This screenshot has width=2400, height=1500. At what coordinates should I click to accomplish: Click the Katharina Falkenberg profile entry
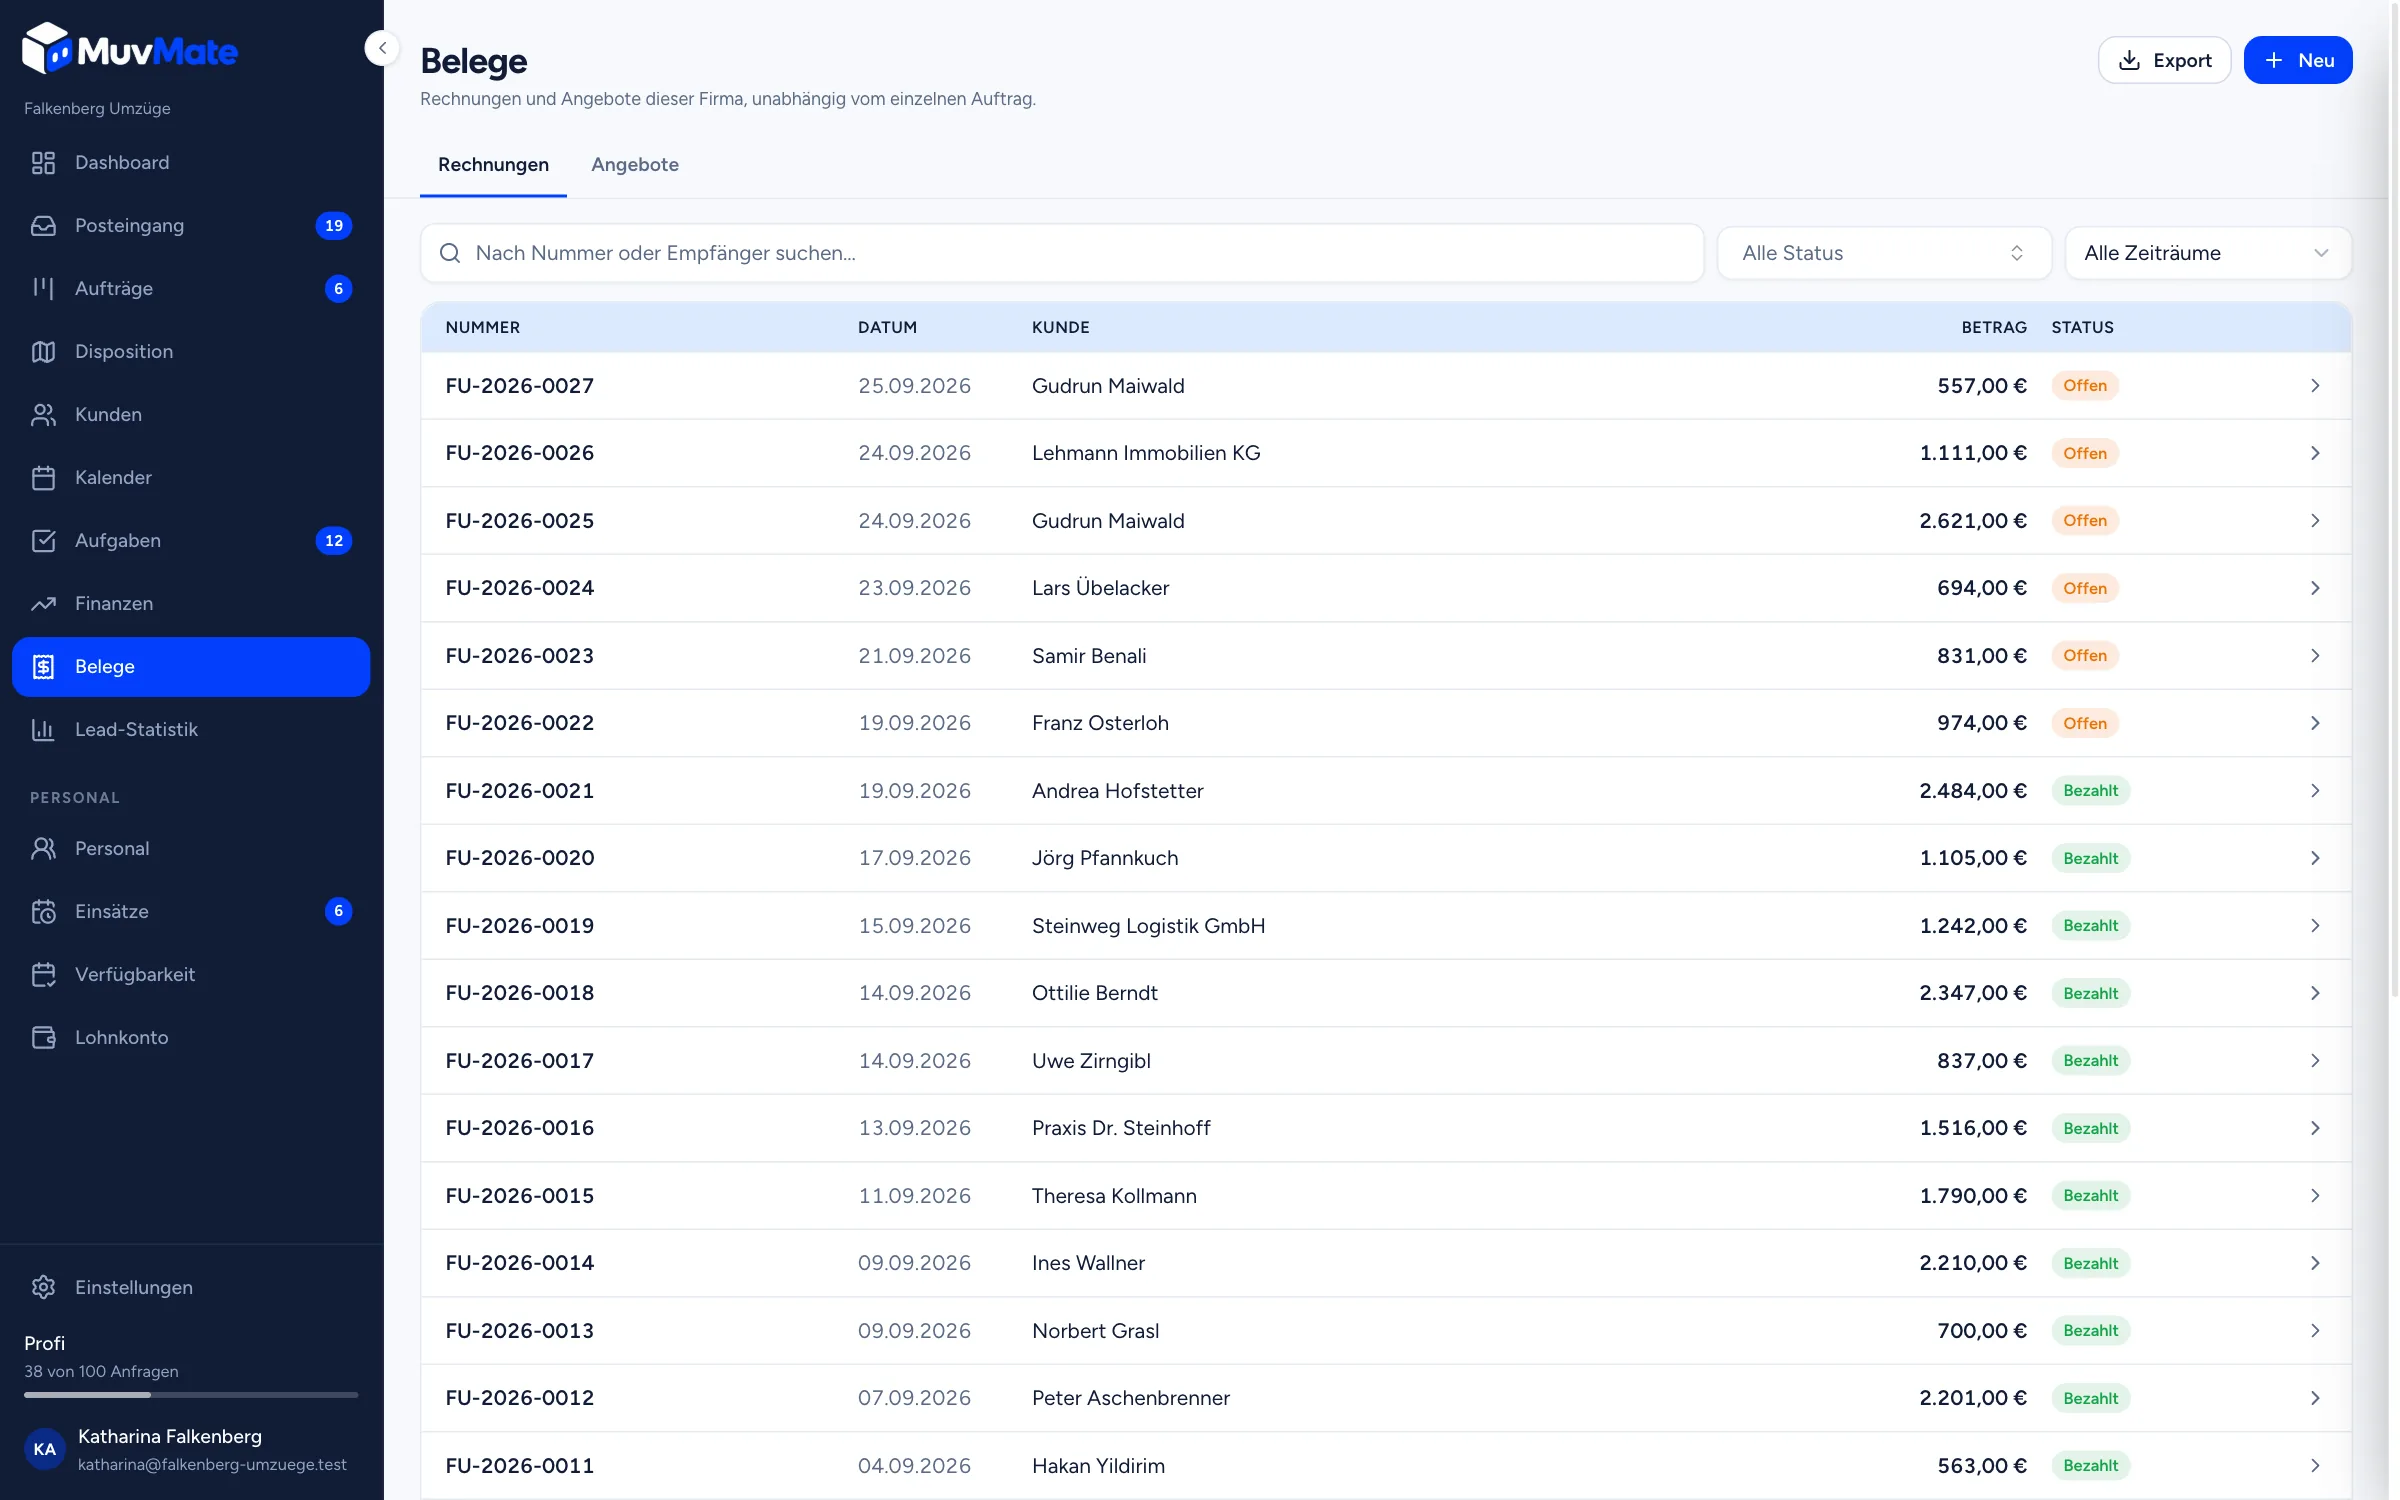point(191,1449)
